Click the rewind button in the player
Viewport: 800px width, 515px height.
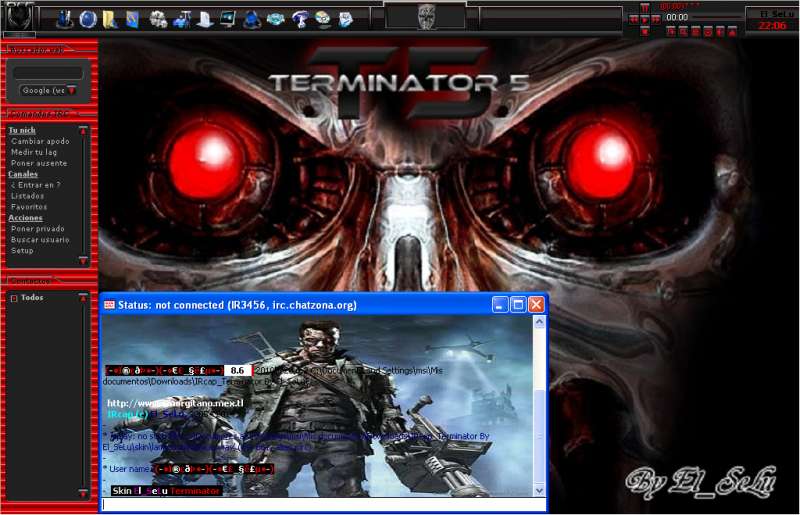[x=634, y=20]
